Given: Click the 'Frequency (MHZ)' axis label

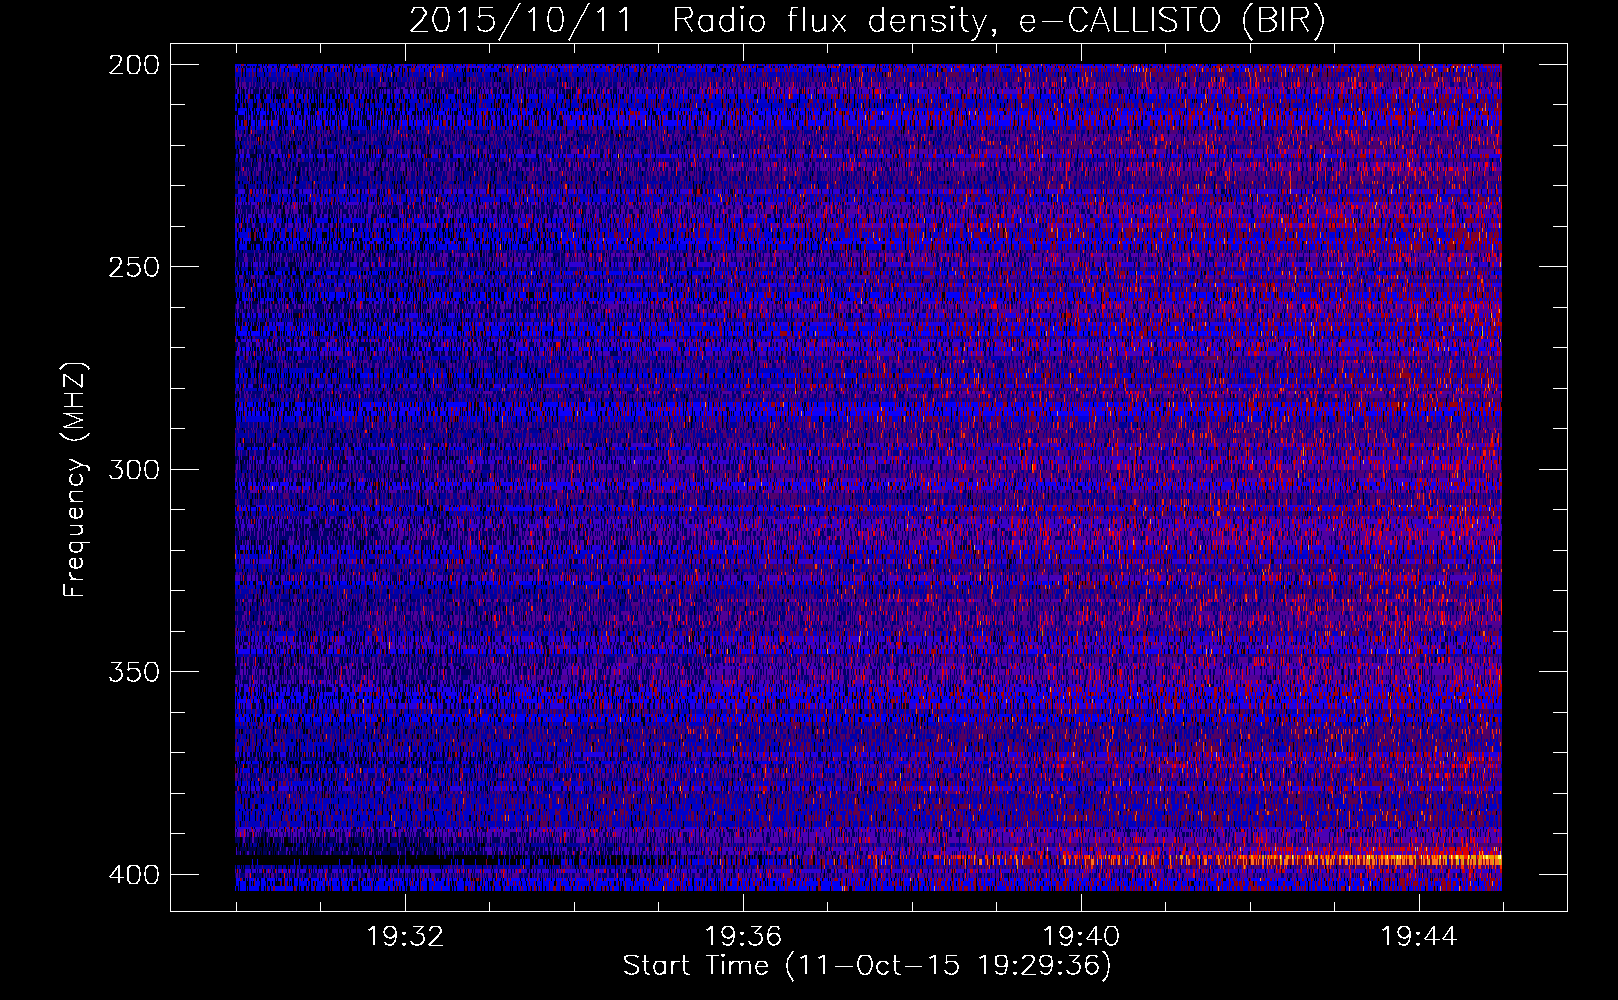Looking at the screenshot, I should pos(75,480).
